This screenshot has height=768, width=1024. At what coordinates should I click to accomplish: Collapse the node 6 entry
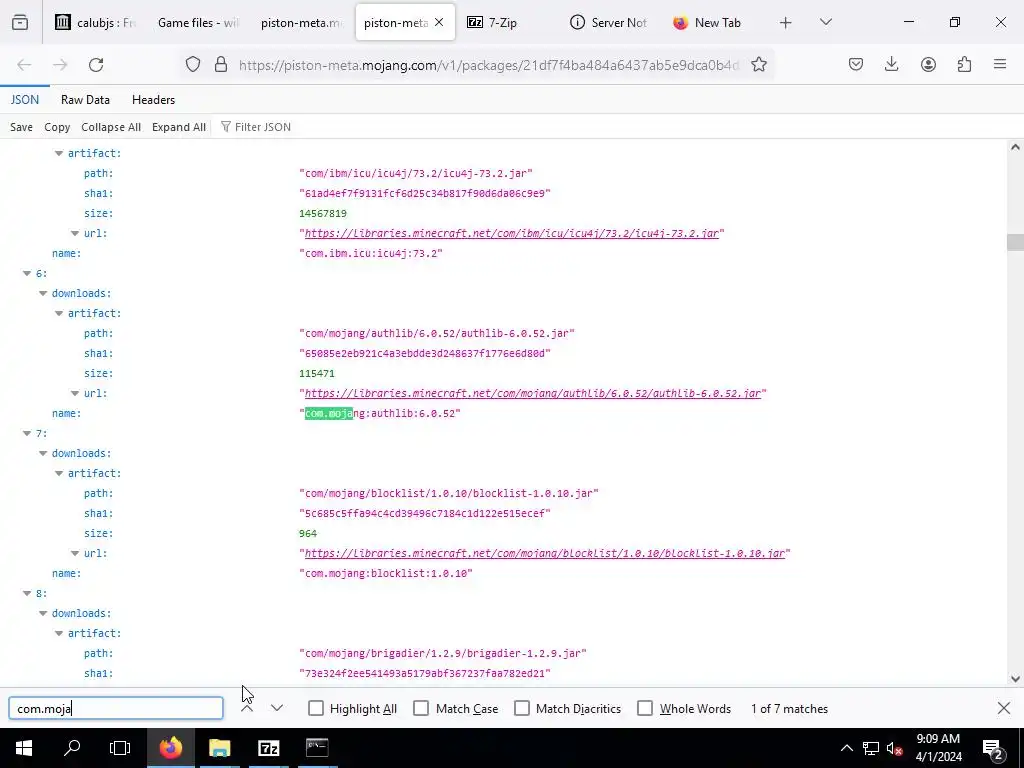point(27,274)
